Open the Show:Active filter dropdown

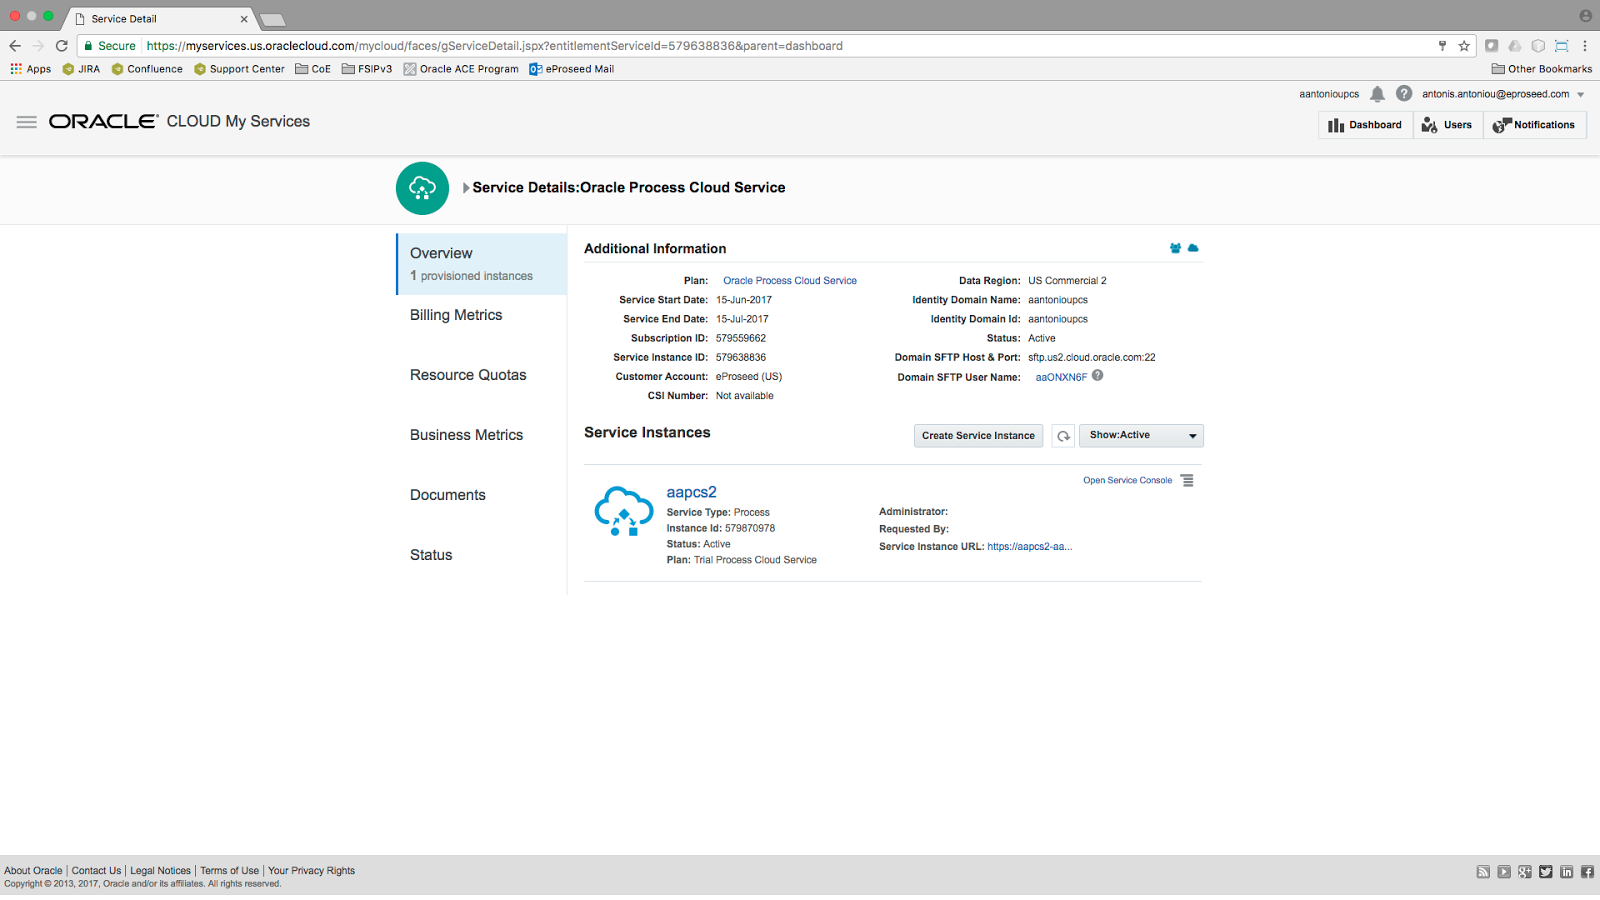(x=1141, y=436)
